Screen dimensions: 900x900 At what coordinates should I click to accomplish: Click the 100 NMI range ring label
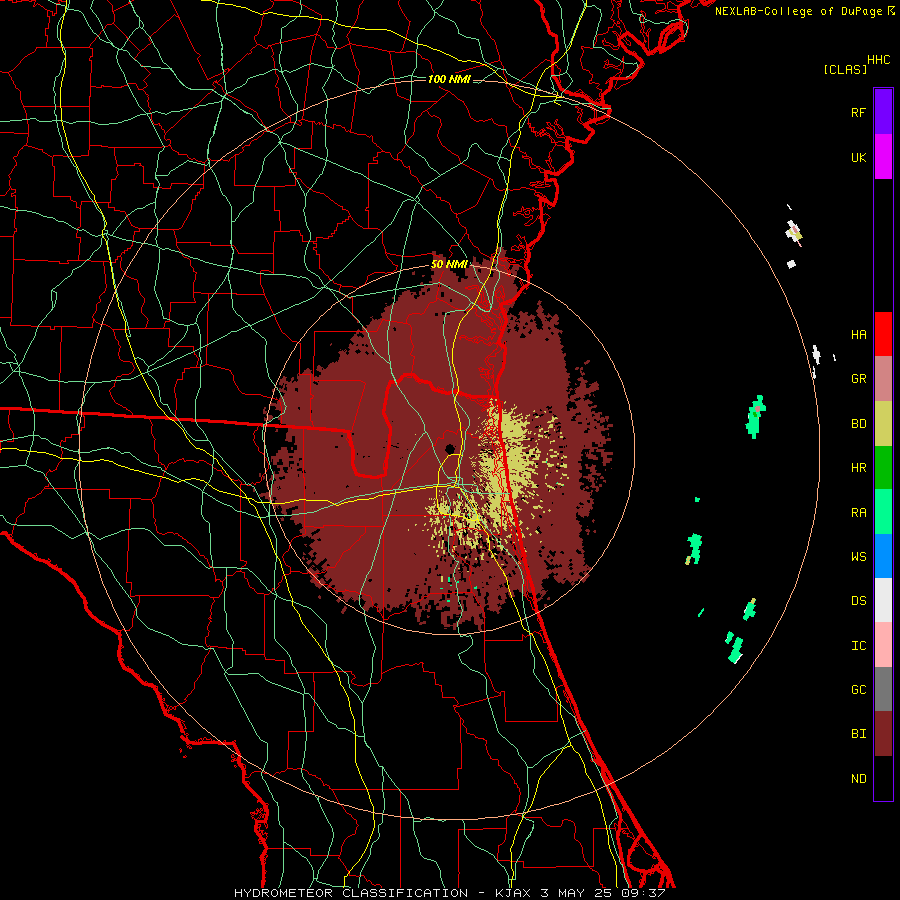(449, 79)
